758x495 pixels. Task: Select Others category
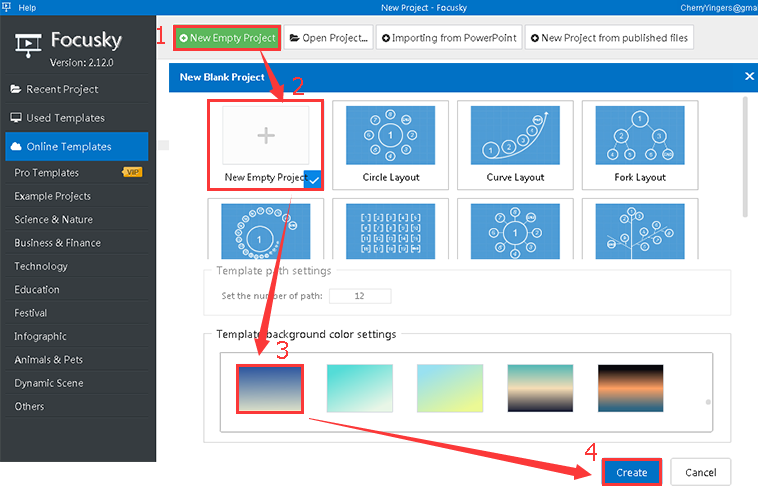[77, 406]
